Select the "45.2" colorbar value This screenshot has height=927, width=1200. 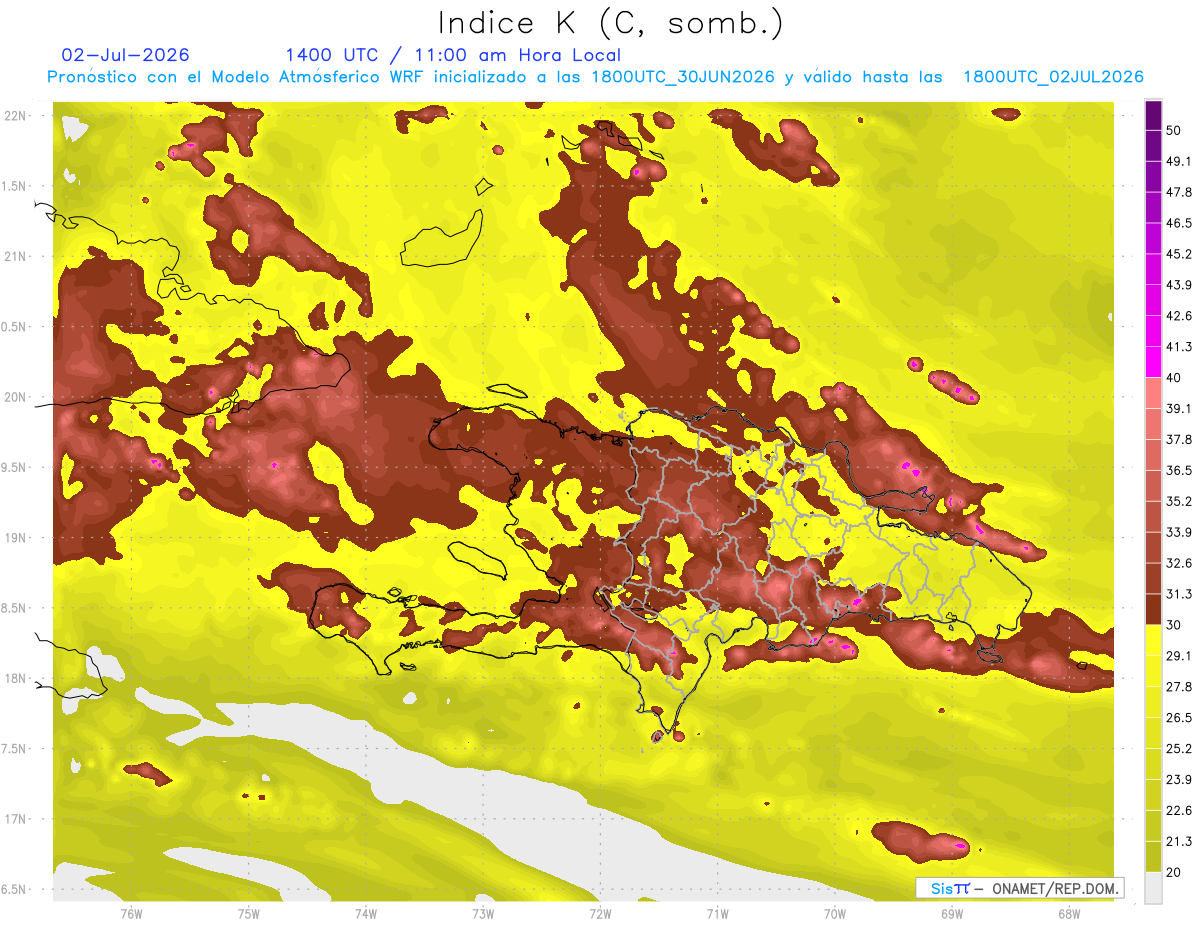coord(1178,254)
